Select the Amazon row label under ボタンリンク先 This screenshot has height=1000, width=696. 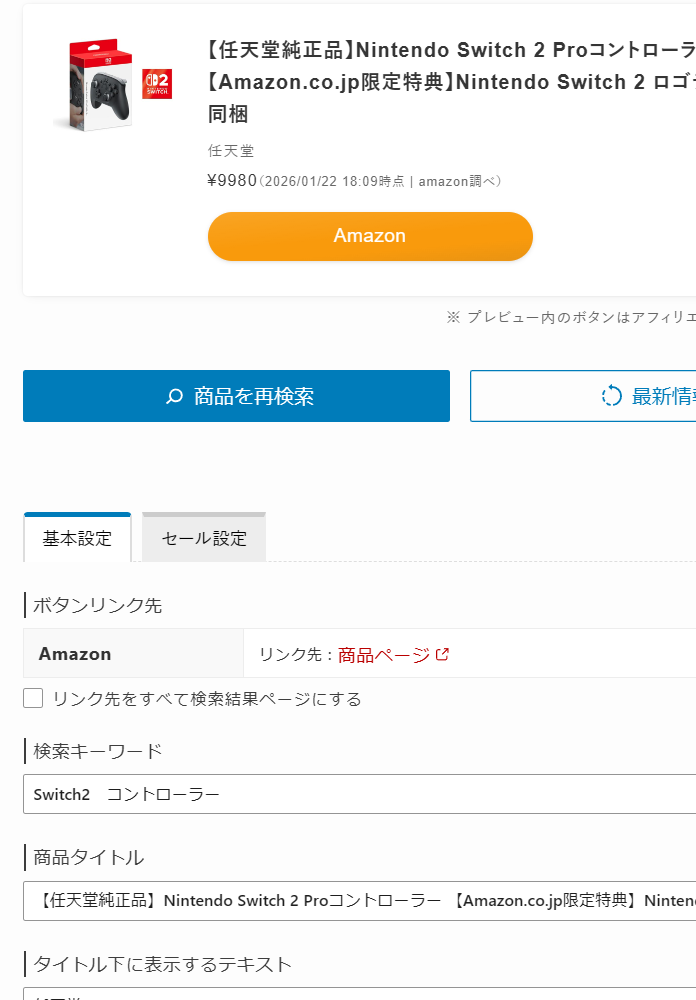point(75,654)
